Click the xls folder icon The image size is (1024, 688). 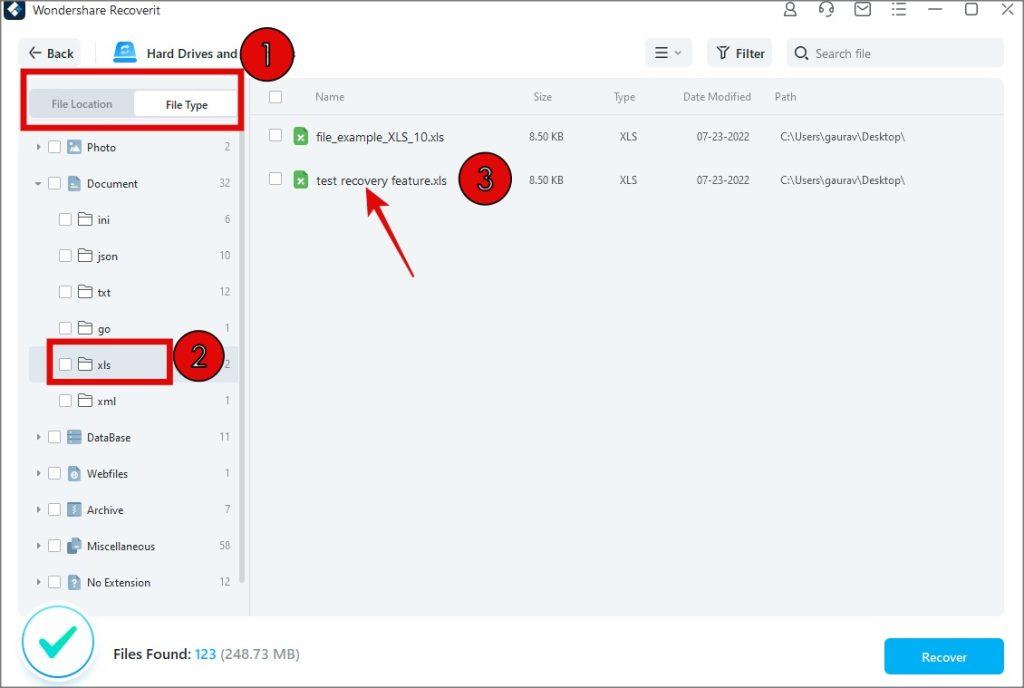coord(85,364)
